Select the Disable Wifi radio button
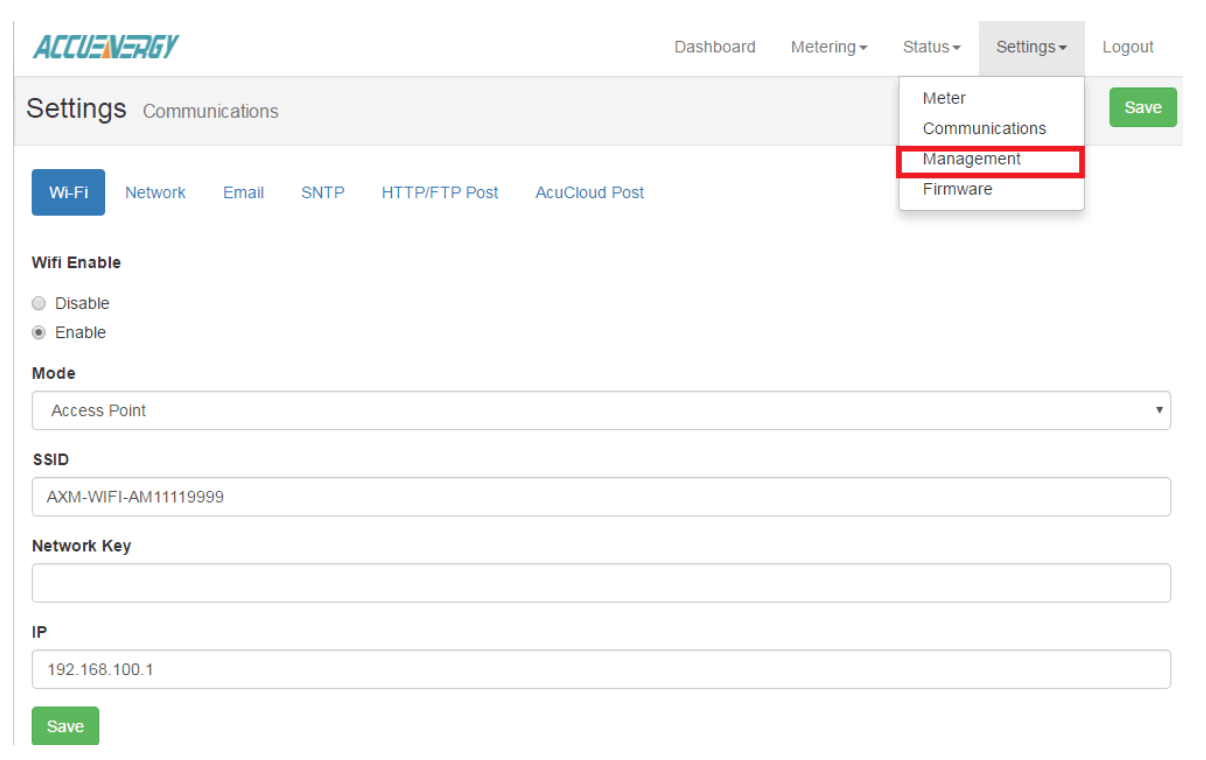The width and height of the screenshot is (1206, 760). (39, 303)
